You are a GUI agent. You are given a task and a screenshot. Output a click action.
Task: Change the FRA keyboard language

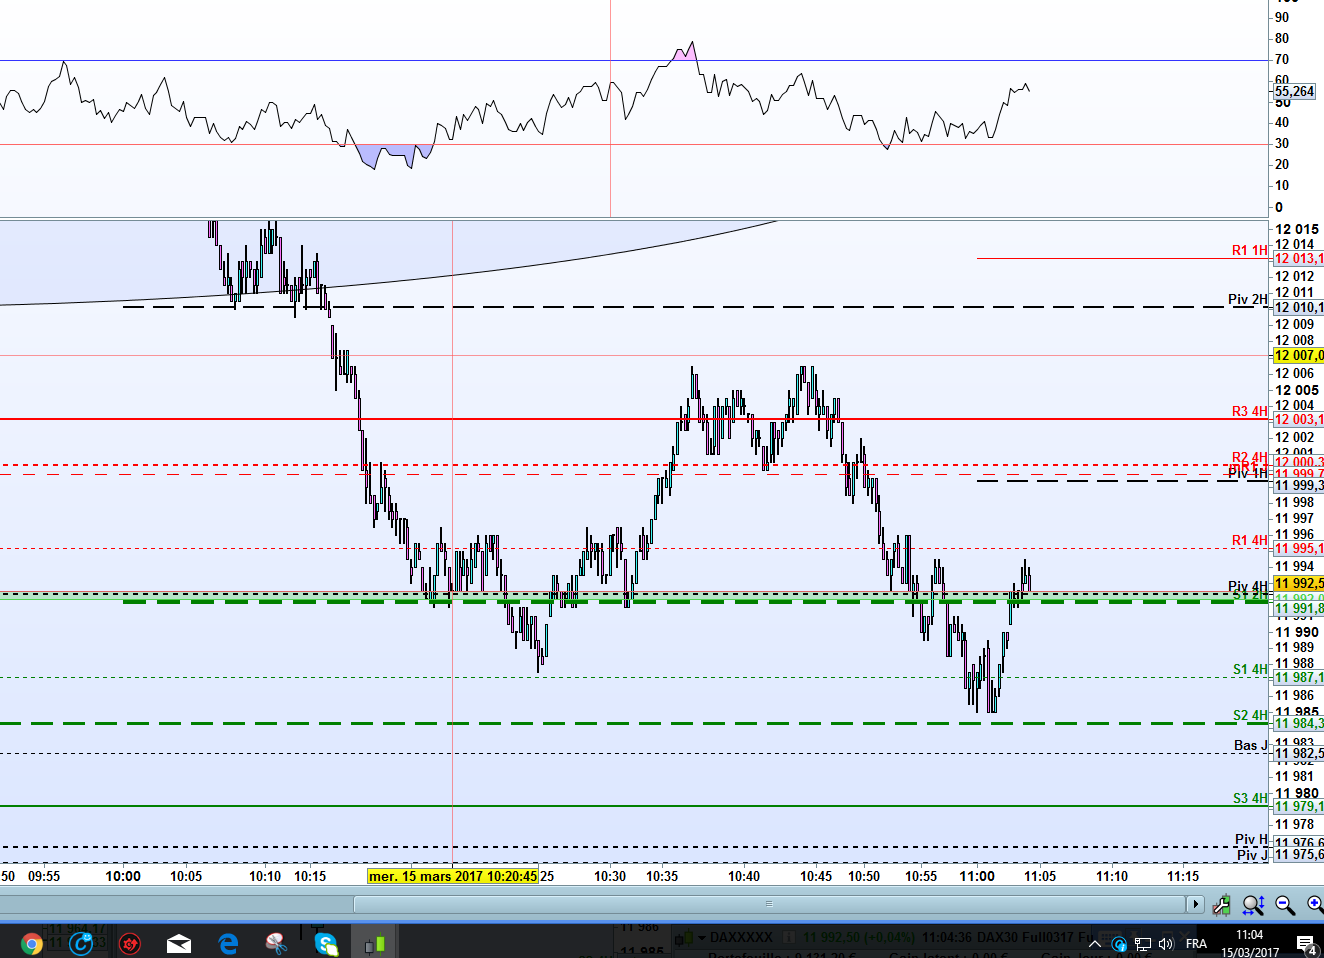click(x=1196, y=943)
